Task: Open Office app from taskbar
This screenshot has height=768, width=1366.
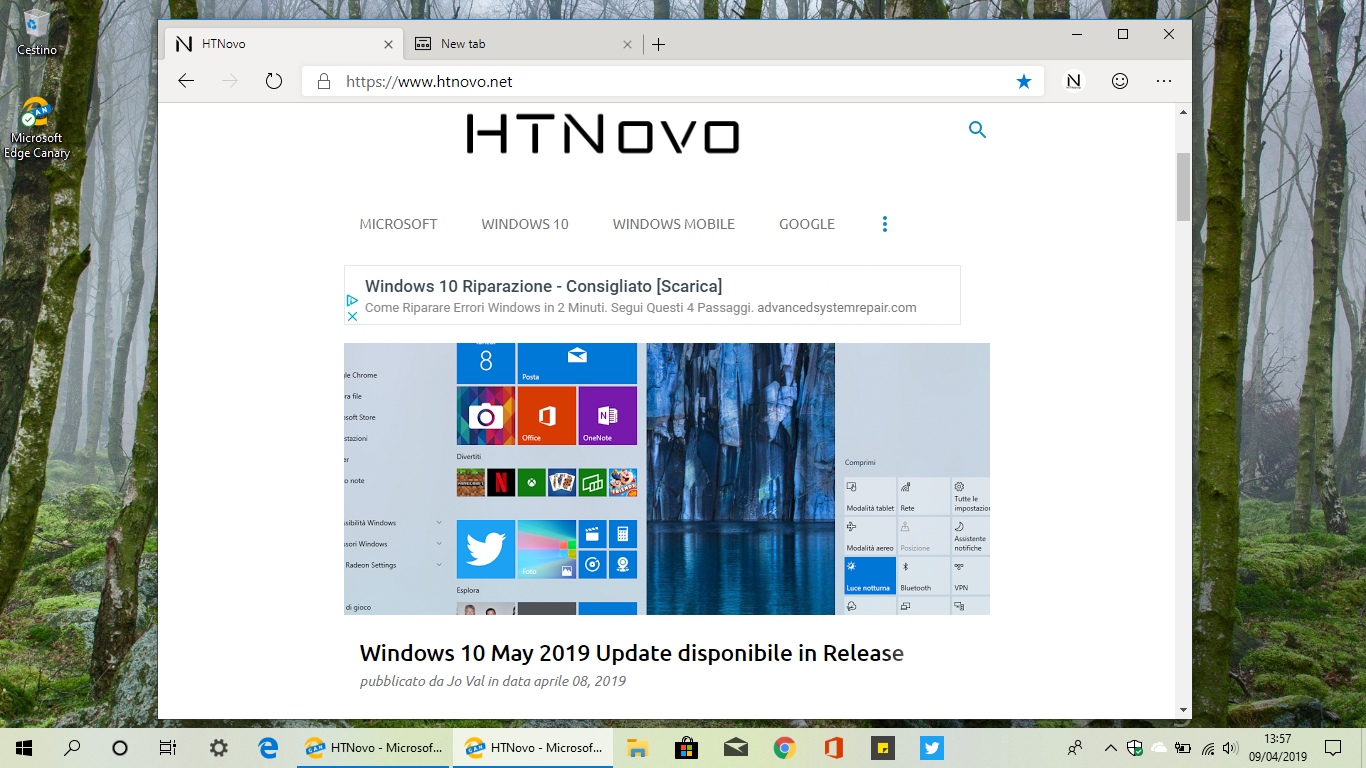Action: [x=833, y=747]
